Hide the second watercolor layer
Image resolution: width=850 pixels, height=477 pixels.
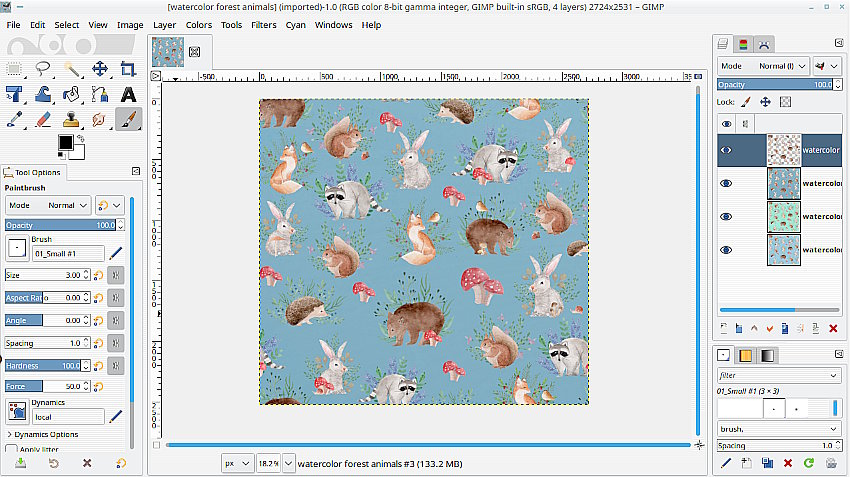[727, 183]
